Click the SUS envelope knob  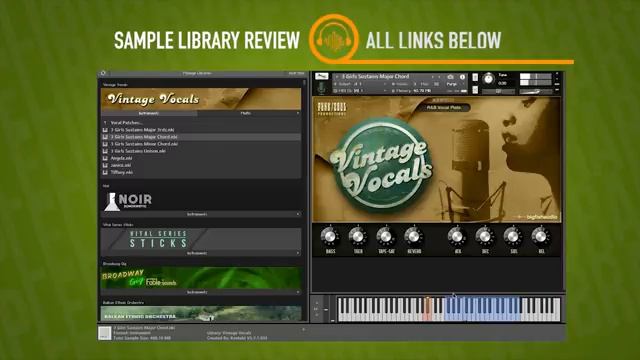point(513,237)
